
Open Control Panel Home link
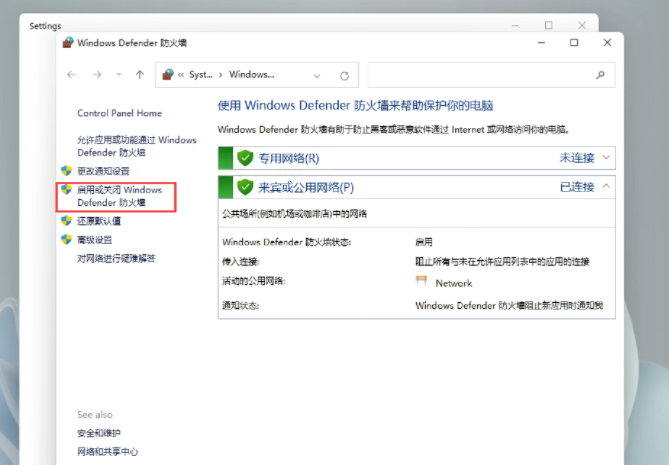click(x=119, y=113)
